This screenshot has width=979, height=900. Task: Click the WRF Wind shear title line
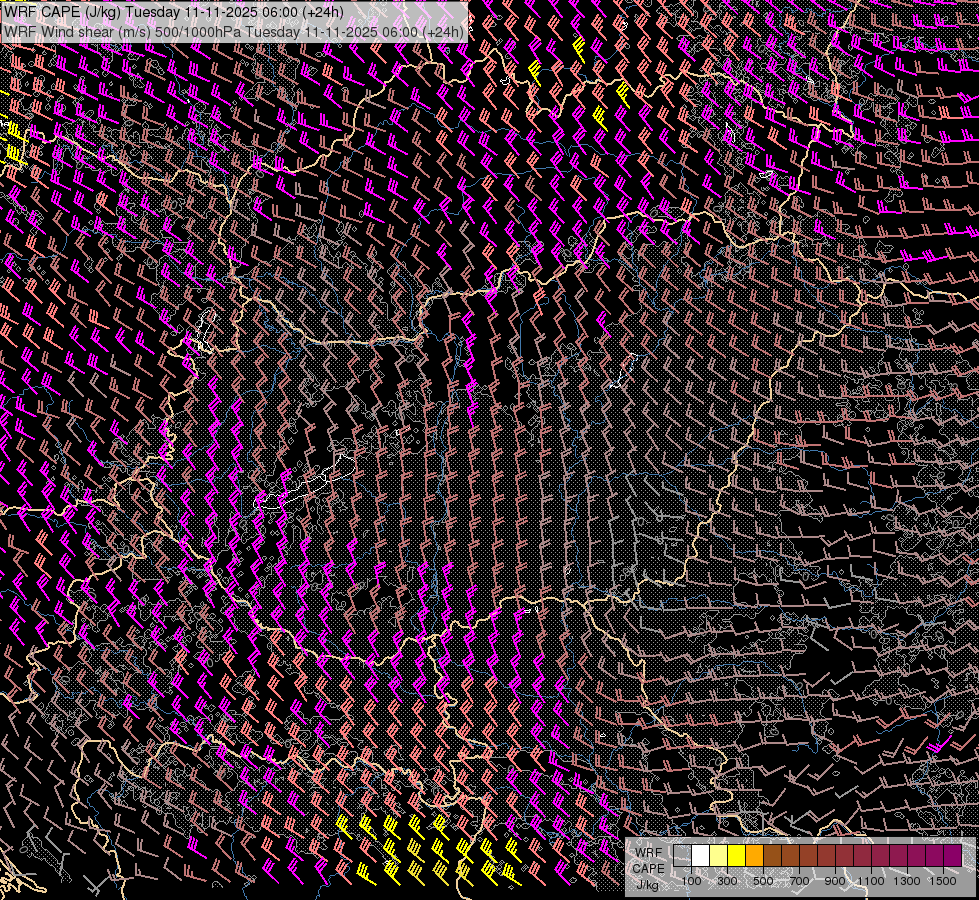tap(234, 32)
